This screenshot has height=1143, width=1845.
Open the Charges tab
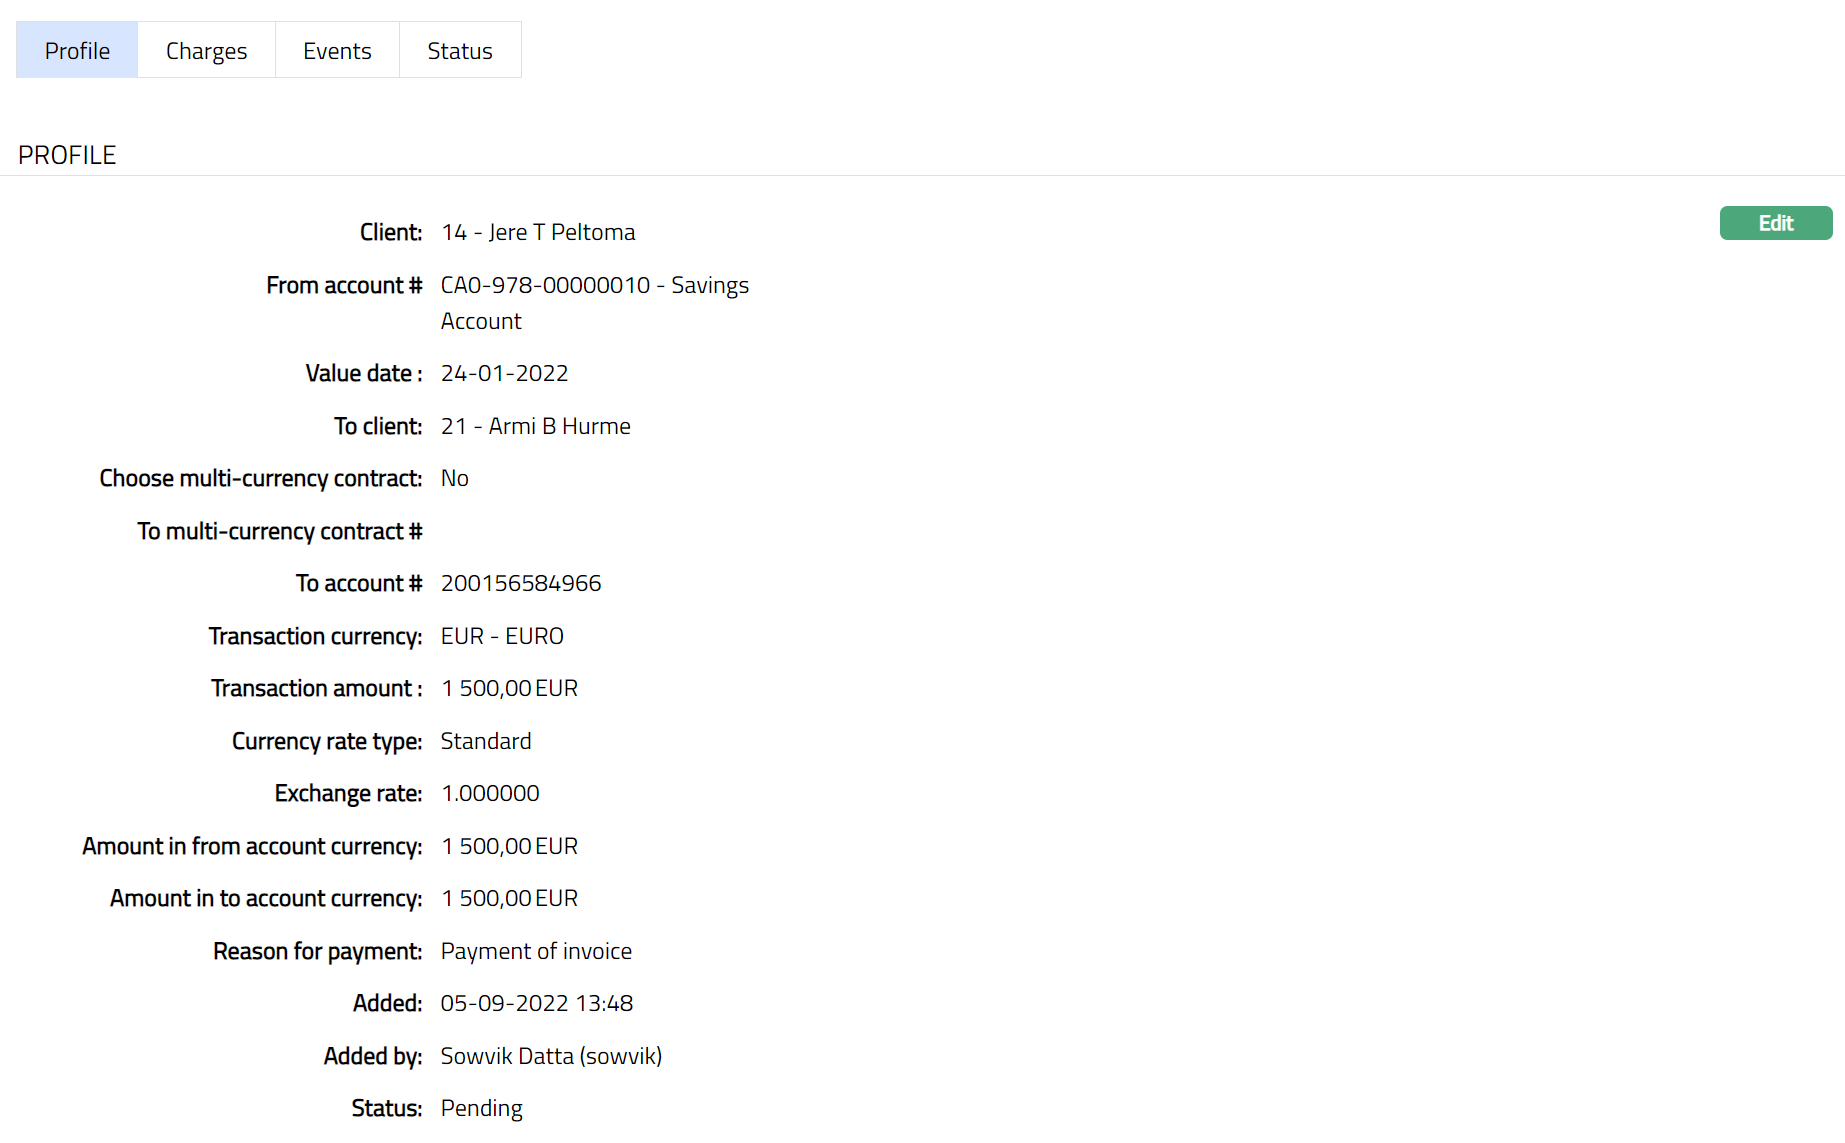pos(206,51)
